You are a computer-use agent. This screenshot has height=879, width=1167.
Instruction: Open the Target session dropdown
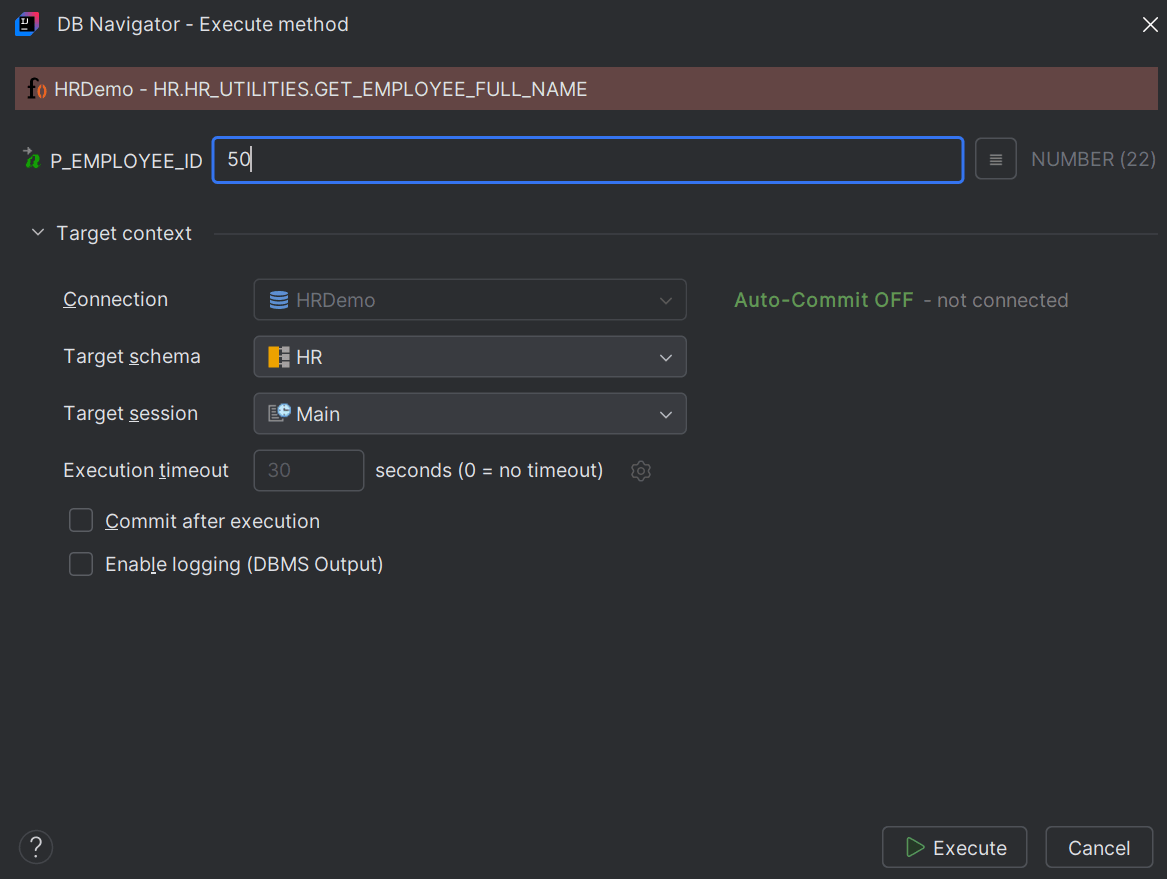click(x=666, y=413)
